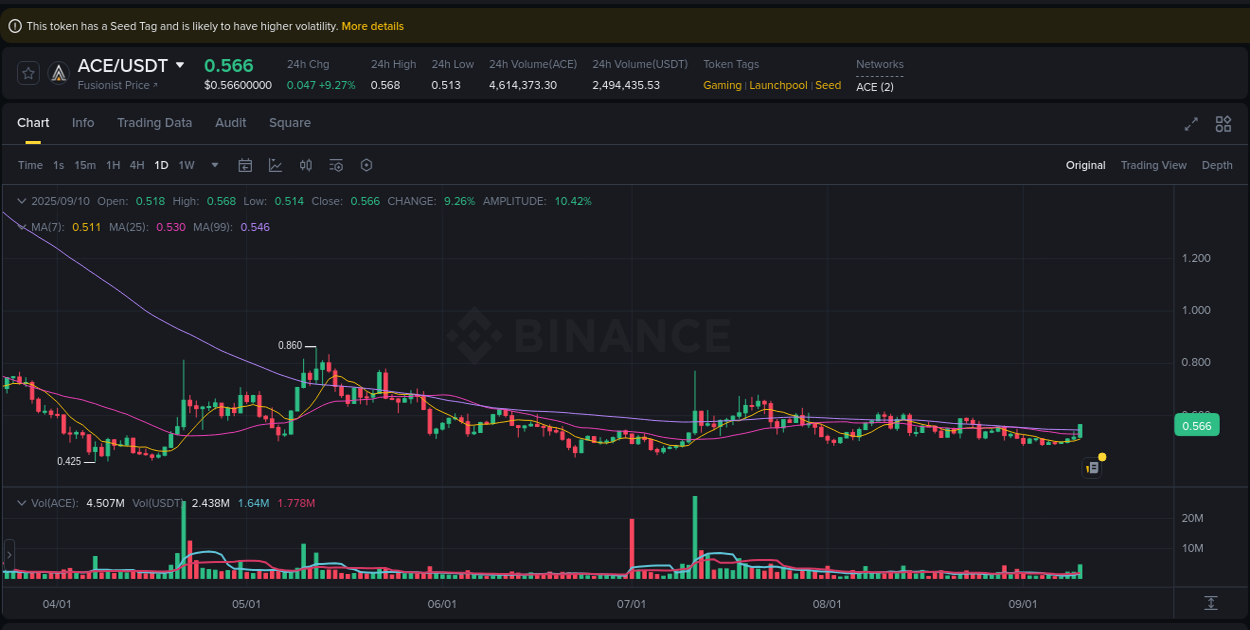Switch chart to Trading View mode
This screenshot has width=1250, height=630.
click(x=1153, y=165)
